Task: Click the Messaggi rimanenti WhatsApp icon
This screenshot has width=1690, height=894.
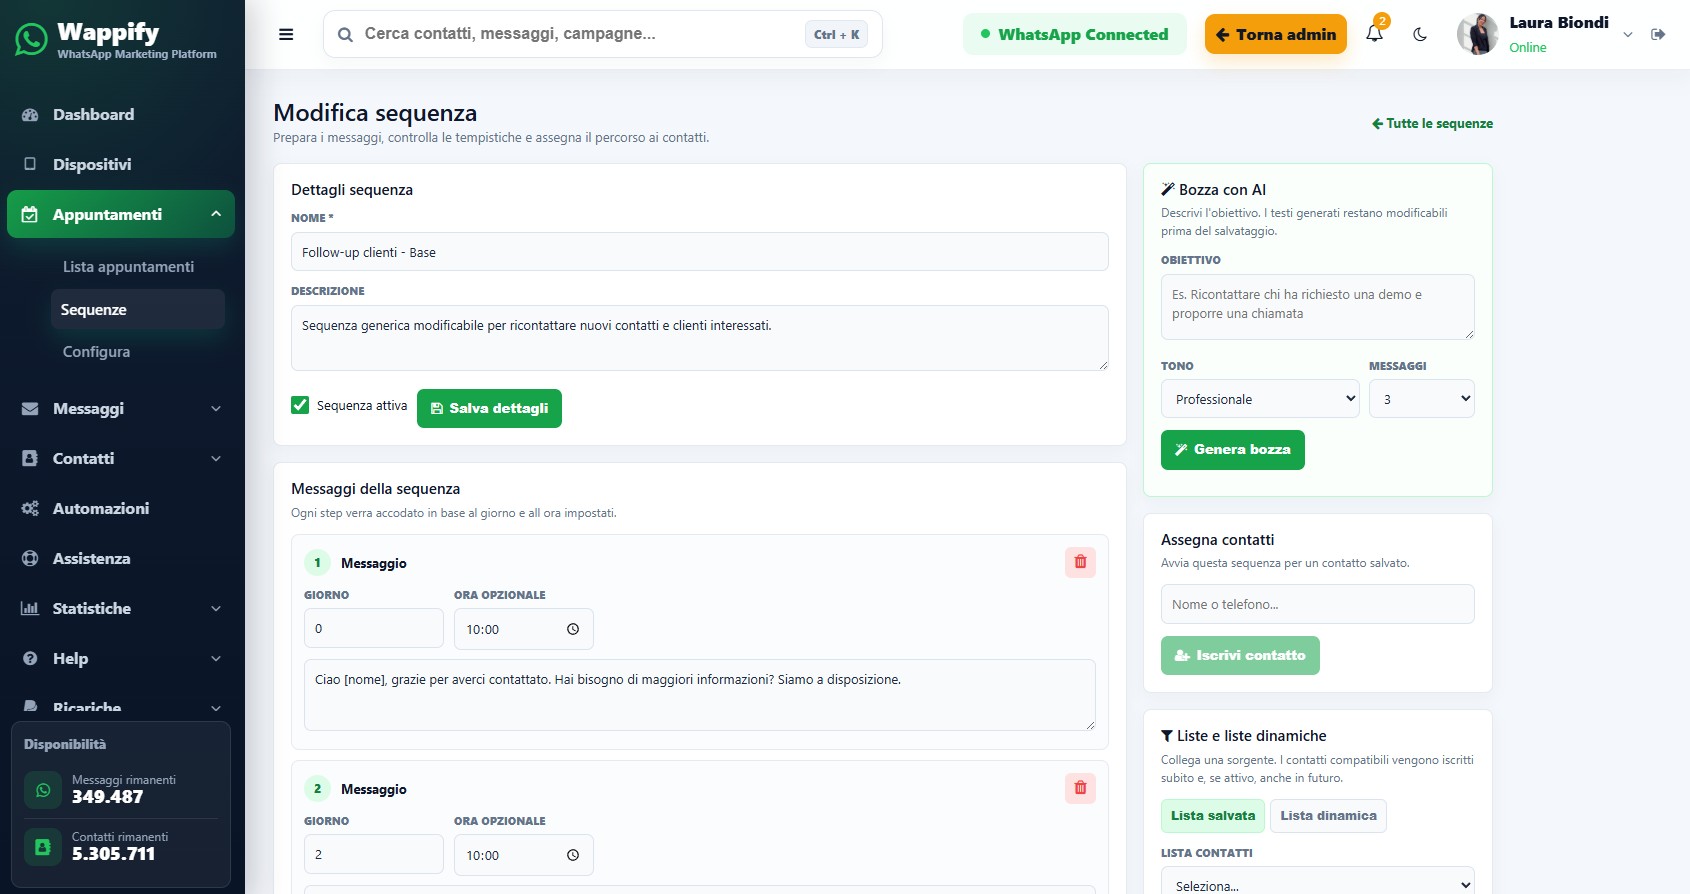Action: coord(43,790)
